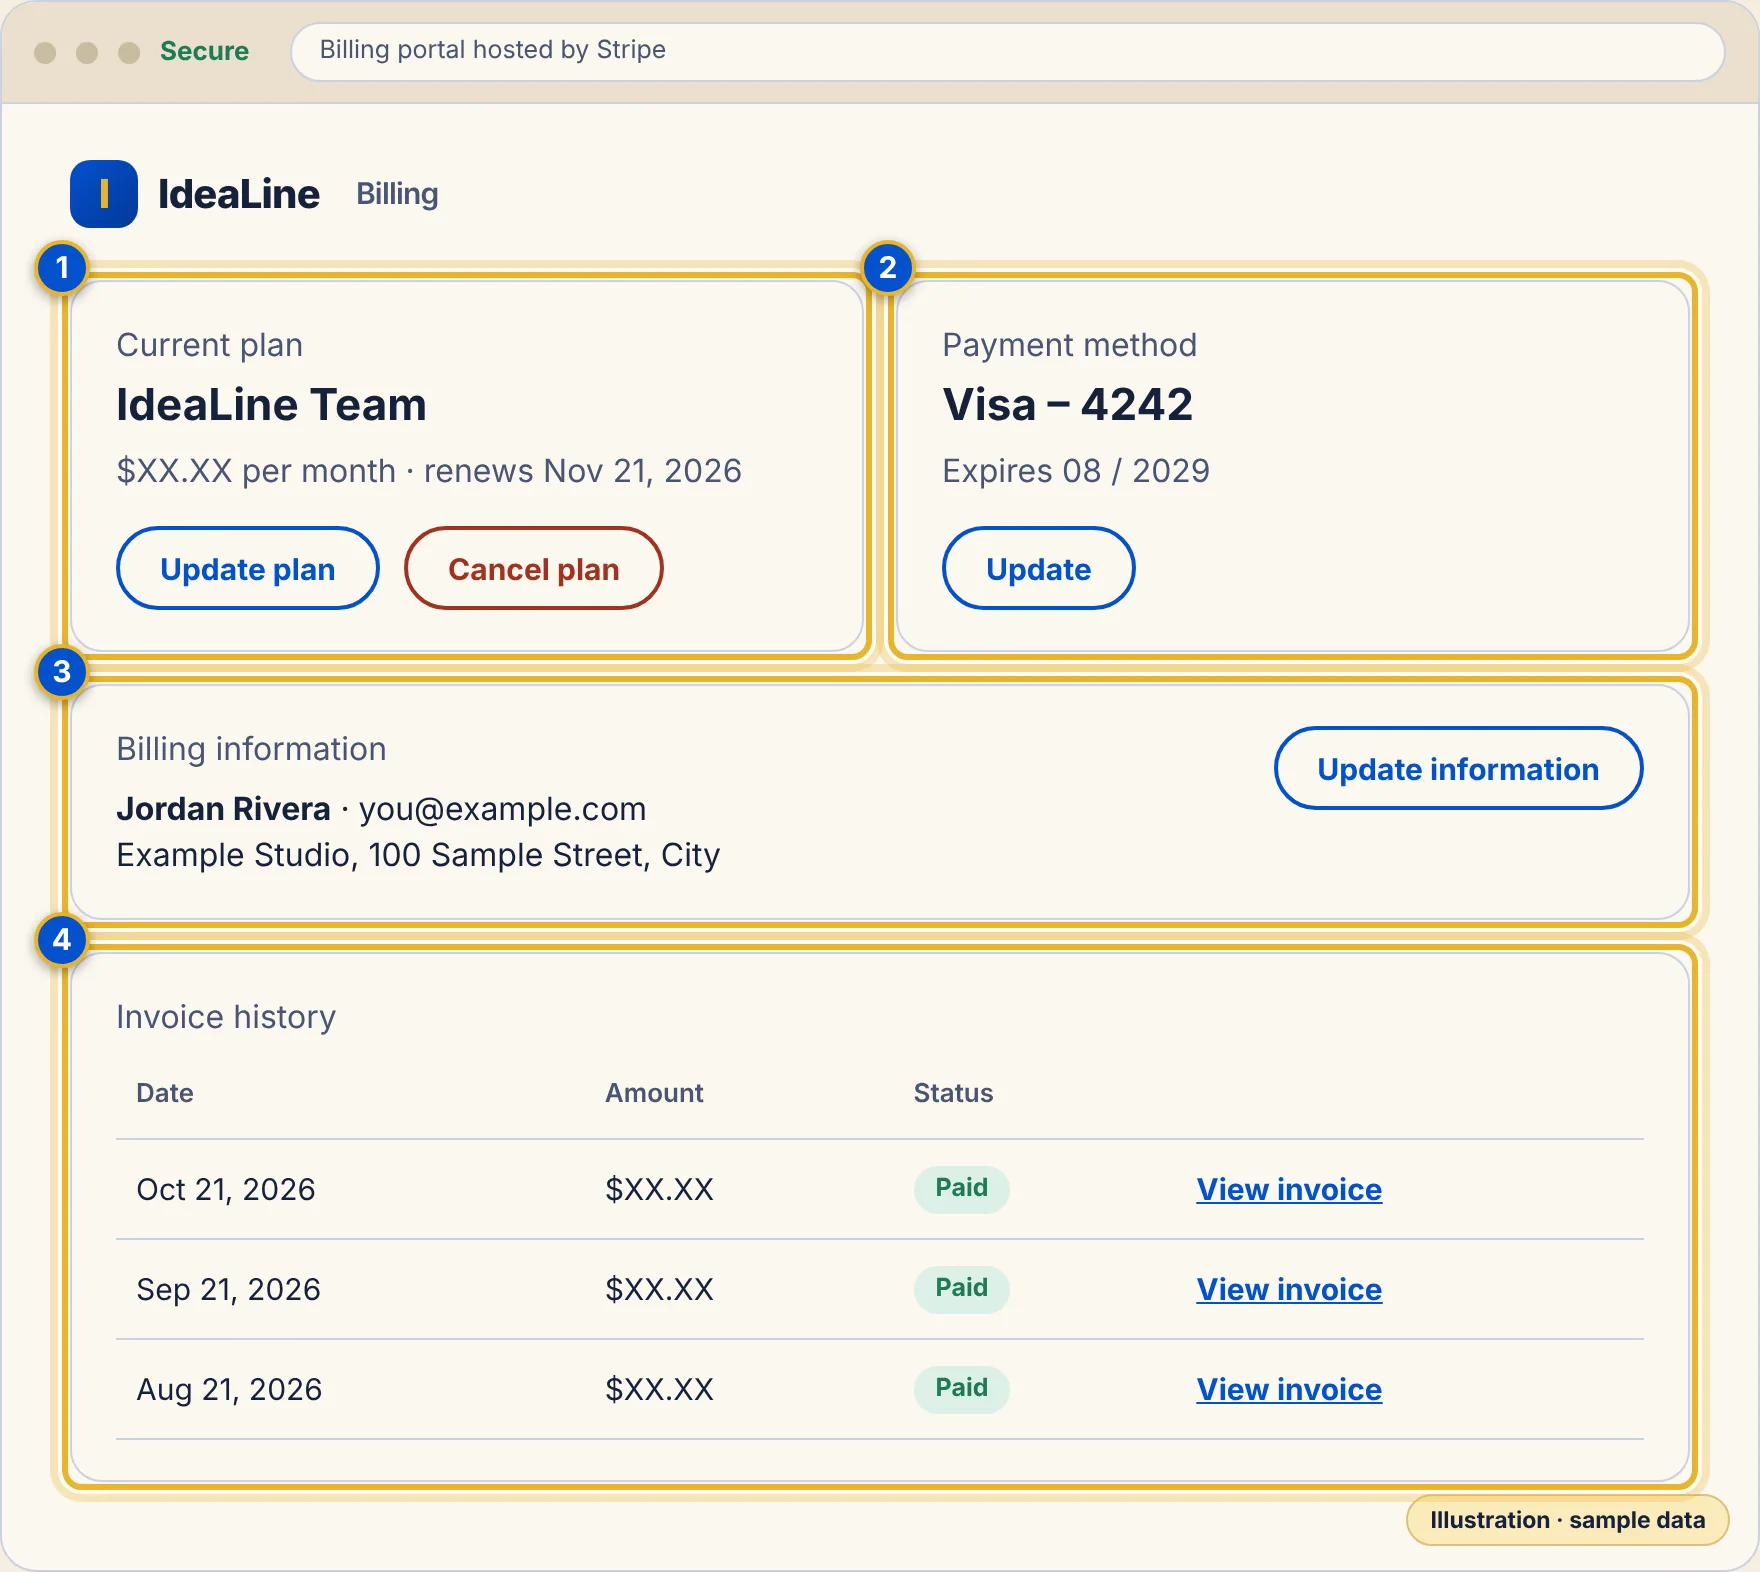View invoice dated Aug 21, 2026
The width and height of the screenshot is (1760, 1572).
tap(1289, 1389)
